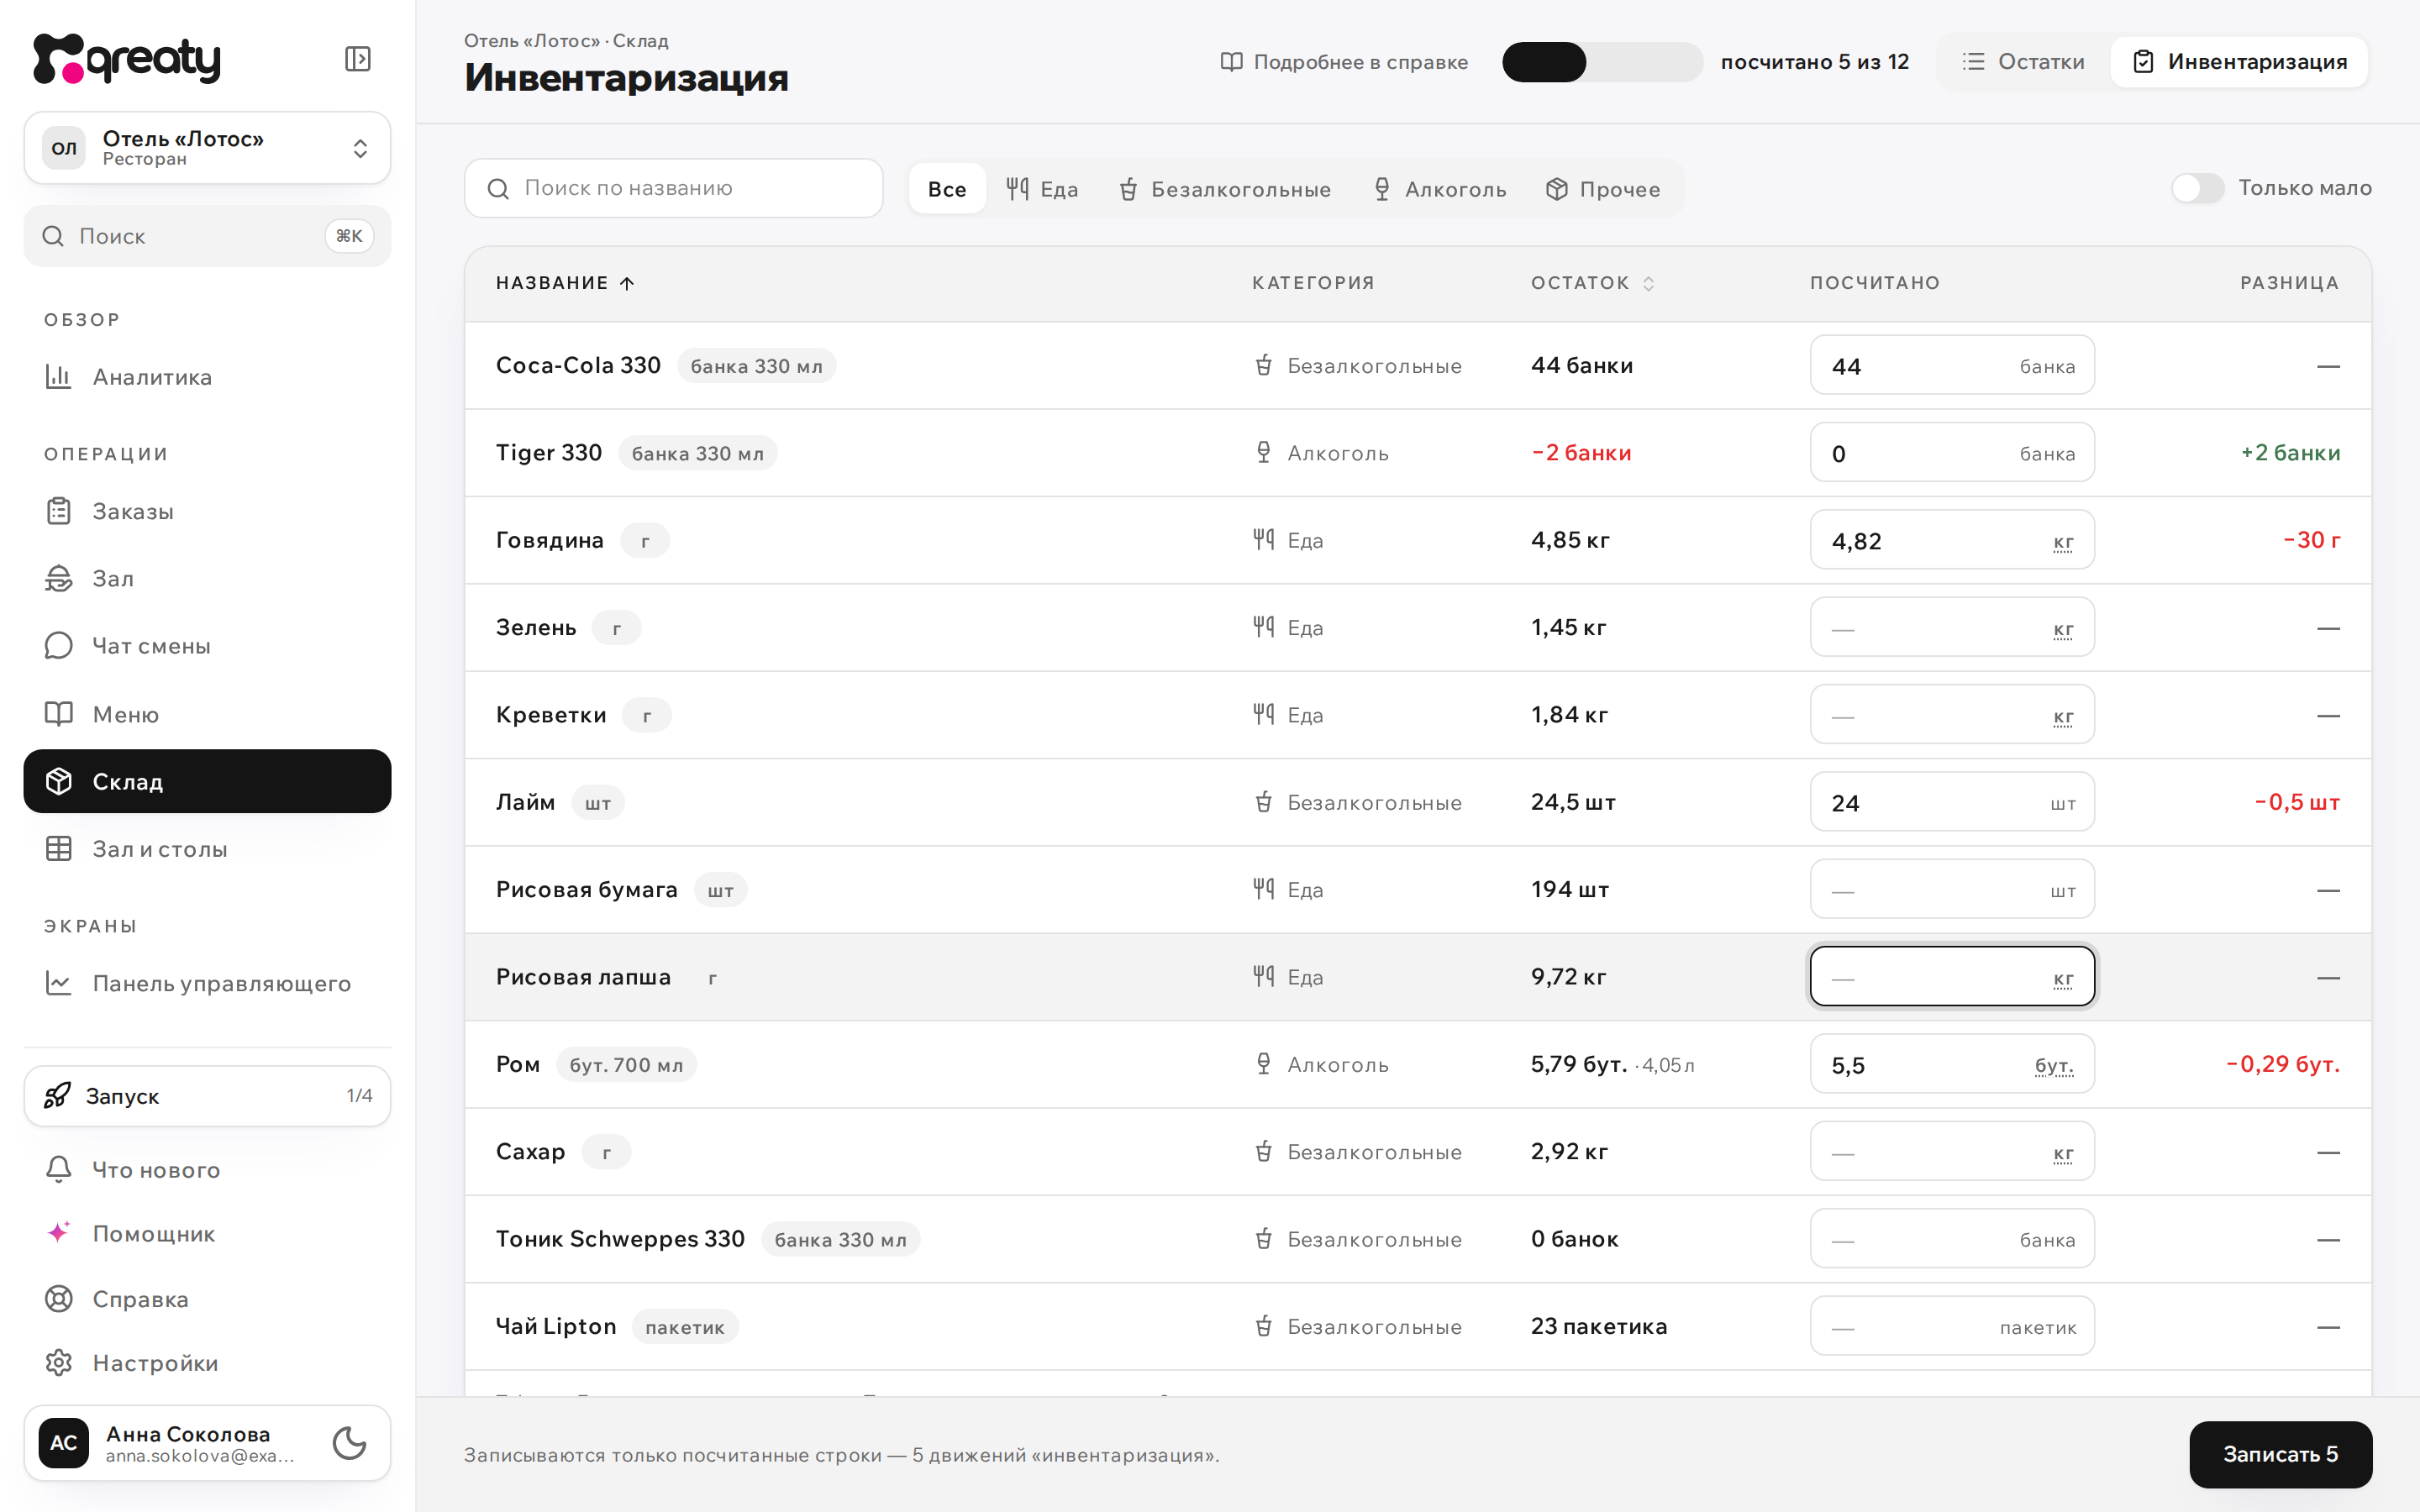Click the Ром difference −0,29 бут.
Viewport: 2420px width, 1512px height.
[2283, 1064]
